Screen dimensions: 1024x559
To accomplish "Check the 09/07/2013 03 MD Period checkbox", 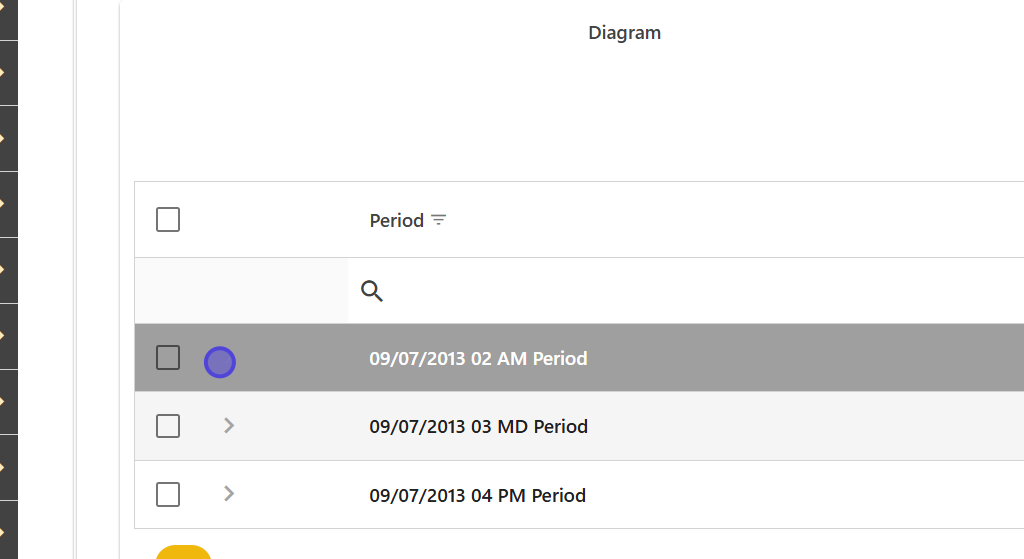I will [x=168, y=426].
